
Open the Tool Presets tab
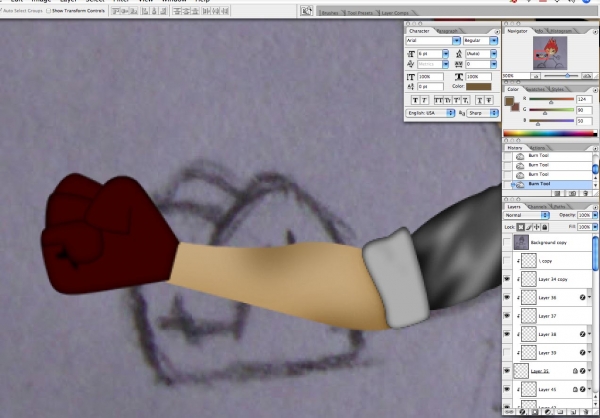(x=360, y=13)
